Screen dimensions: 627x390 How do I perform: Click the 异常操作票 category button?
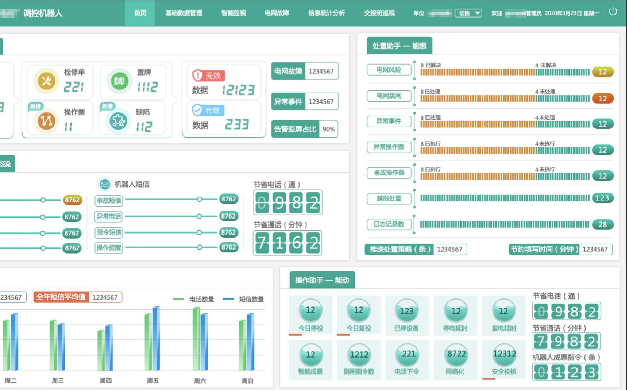click(x=389, y=147)
